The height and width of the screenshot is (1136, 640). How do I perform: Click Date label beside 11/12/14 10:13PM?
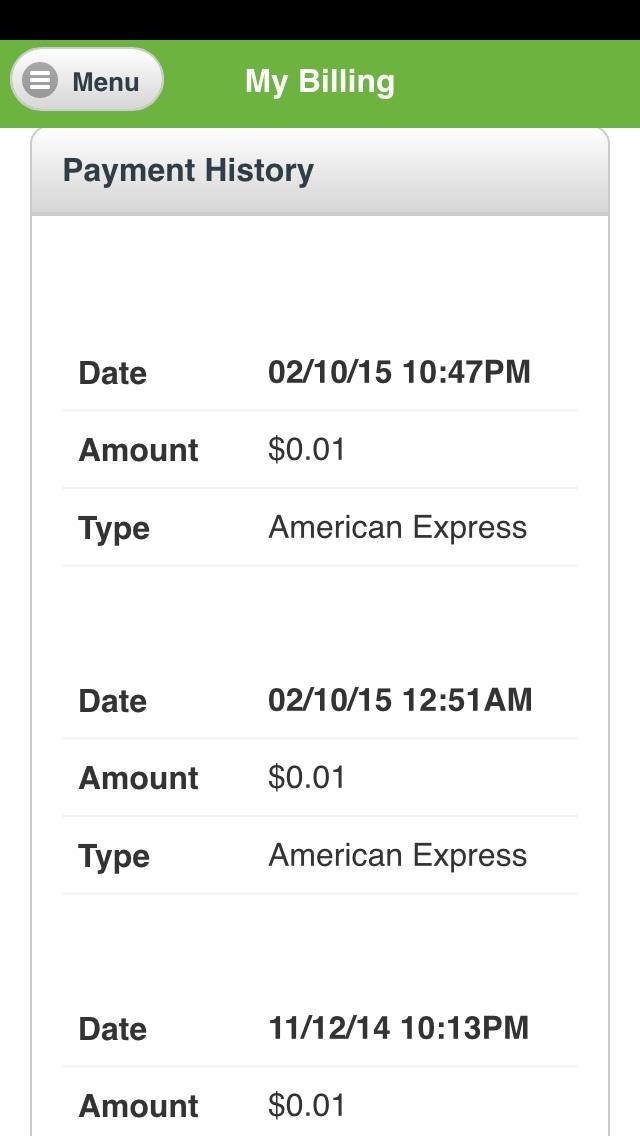[x=113, y=1029]
